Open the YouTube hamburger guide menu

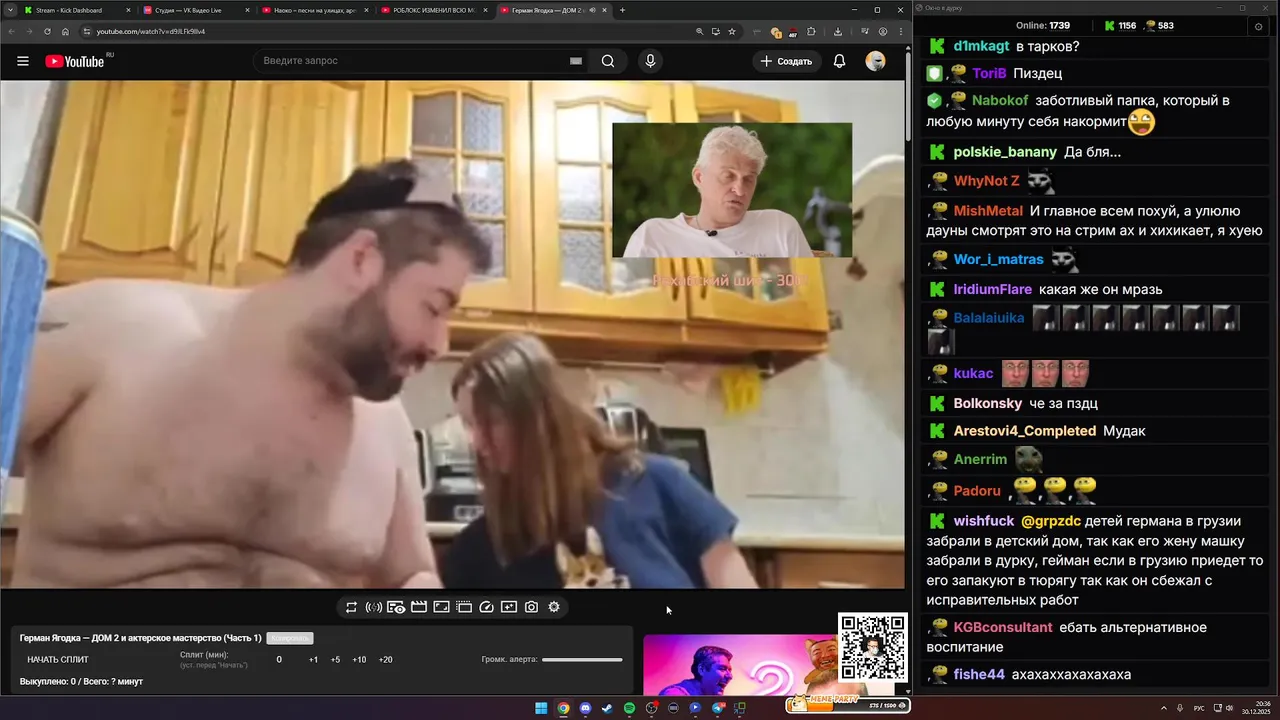tap(22, 61)
